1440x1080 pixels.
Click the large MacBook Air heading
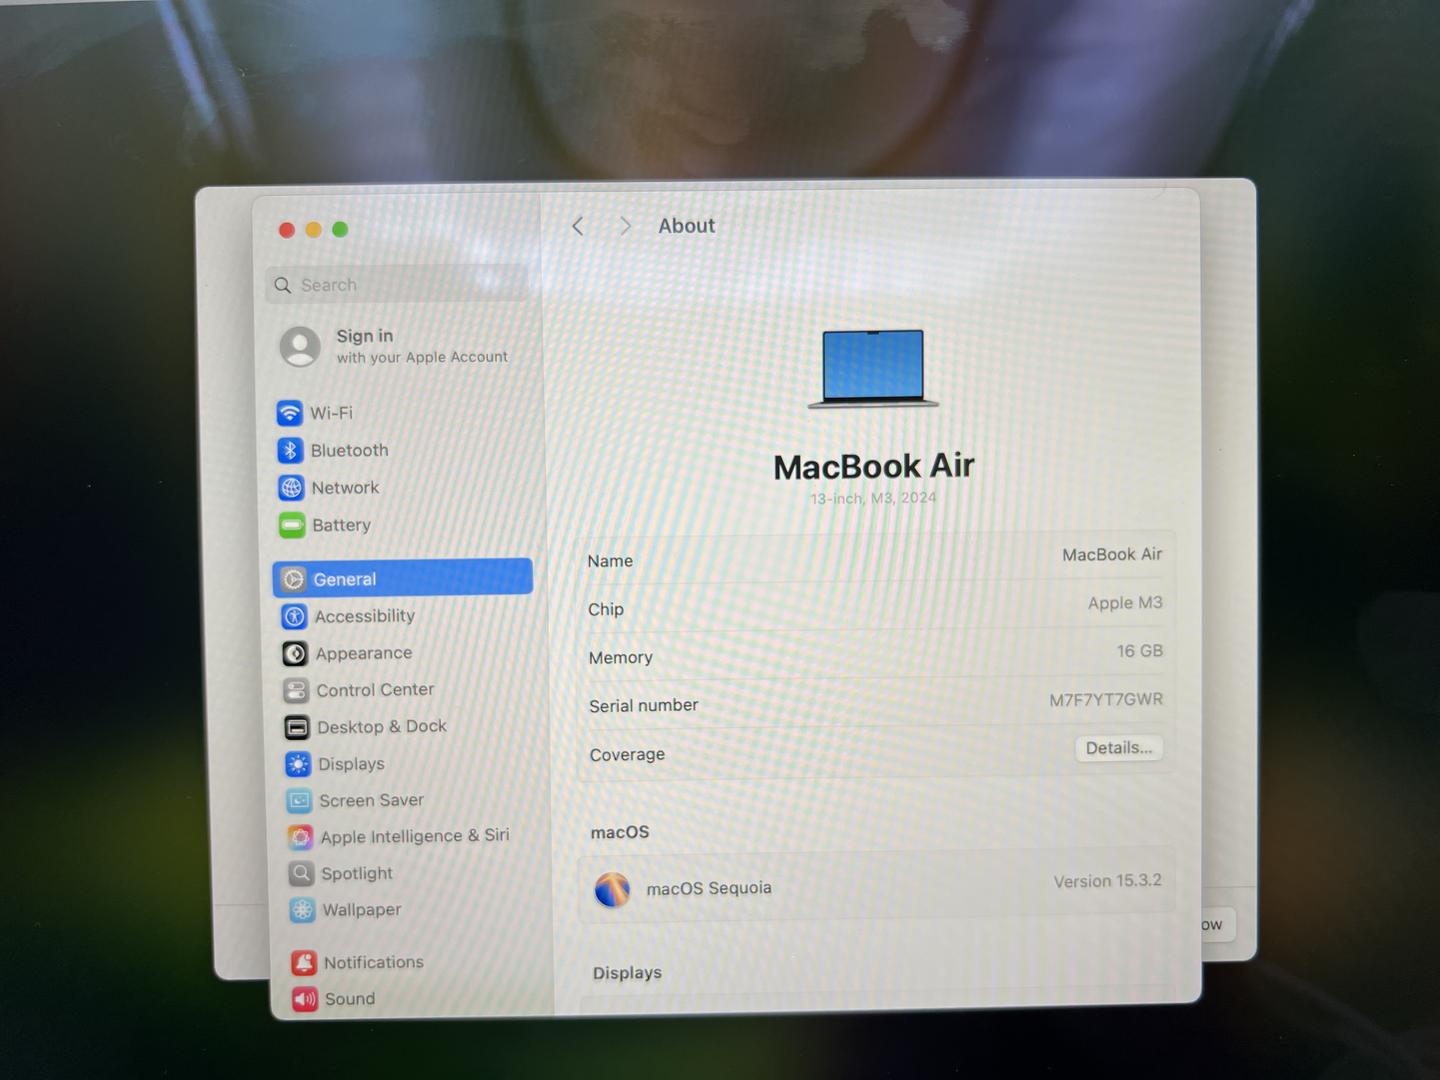[x=874, y=466]
